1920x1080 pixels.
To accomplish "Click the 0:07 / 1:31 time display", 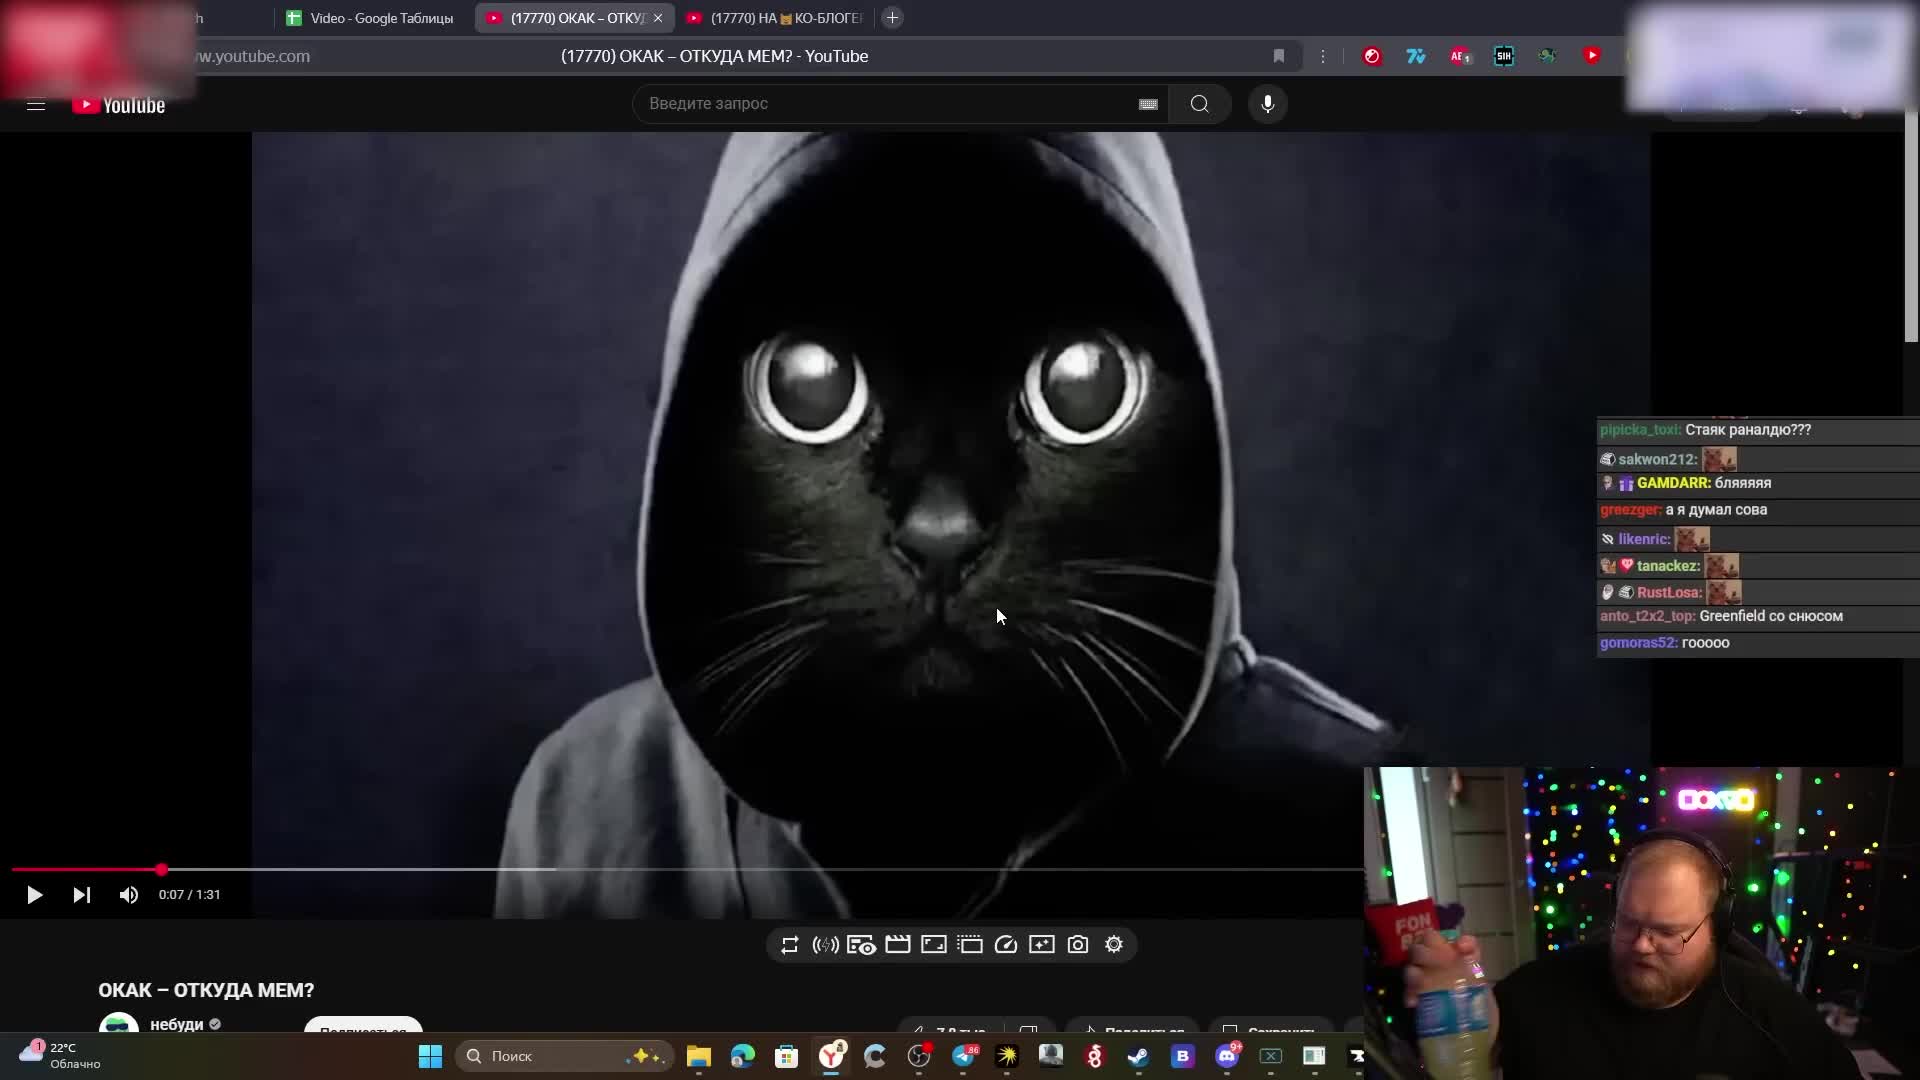I will (x=189, y=895).
